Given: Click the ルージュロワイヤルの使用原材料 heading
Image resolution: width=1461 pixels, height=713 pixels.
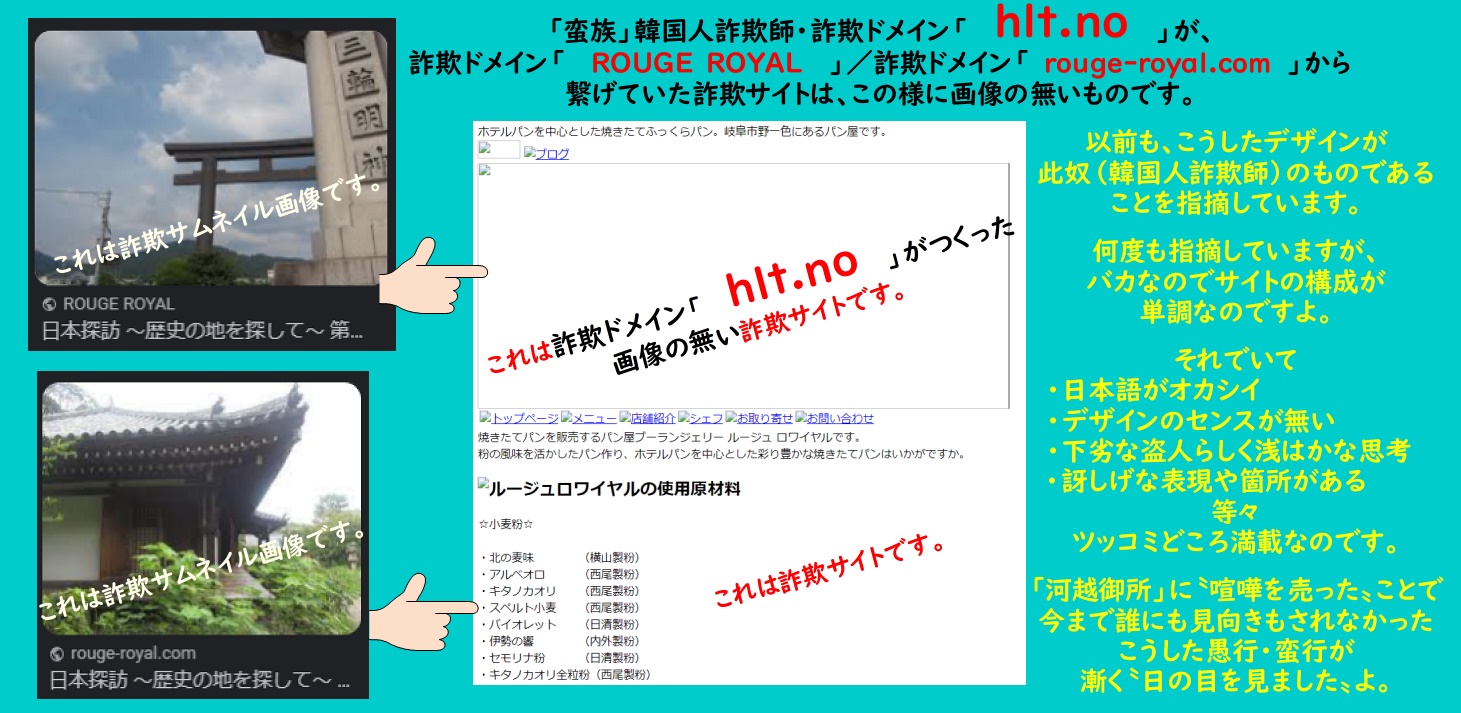Looking at the screenshot, I should 615,489.
